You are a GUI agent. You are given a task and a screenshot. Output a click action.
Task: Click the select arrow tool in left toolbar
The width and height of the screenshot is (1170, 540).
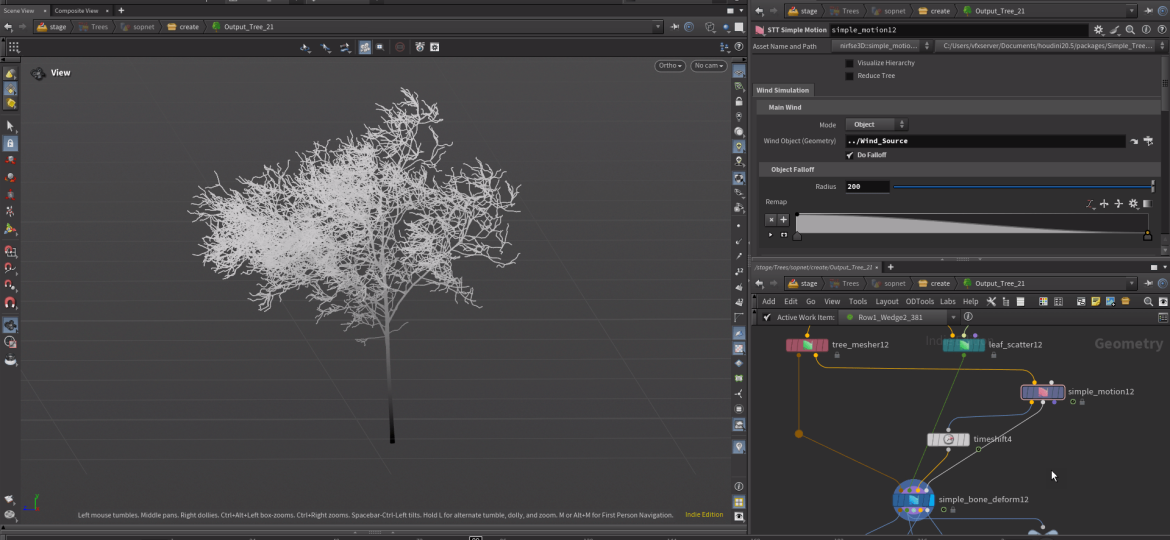click(x=10, y=126)
